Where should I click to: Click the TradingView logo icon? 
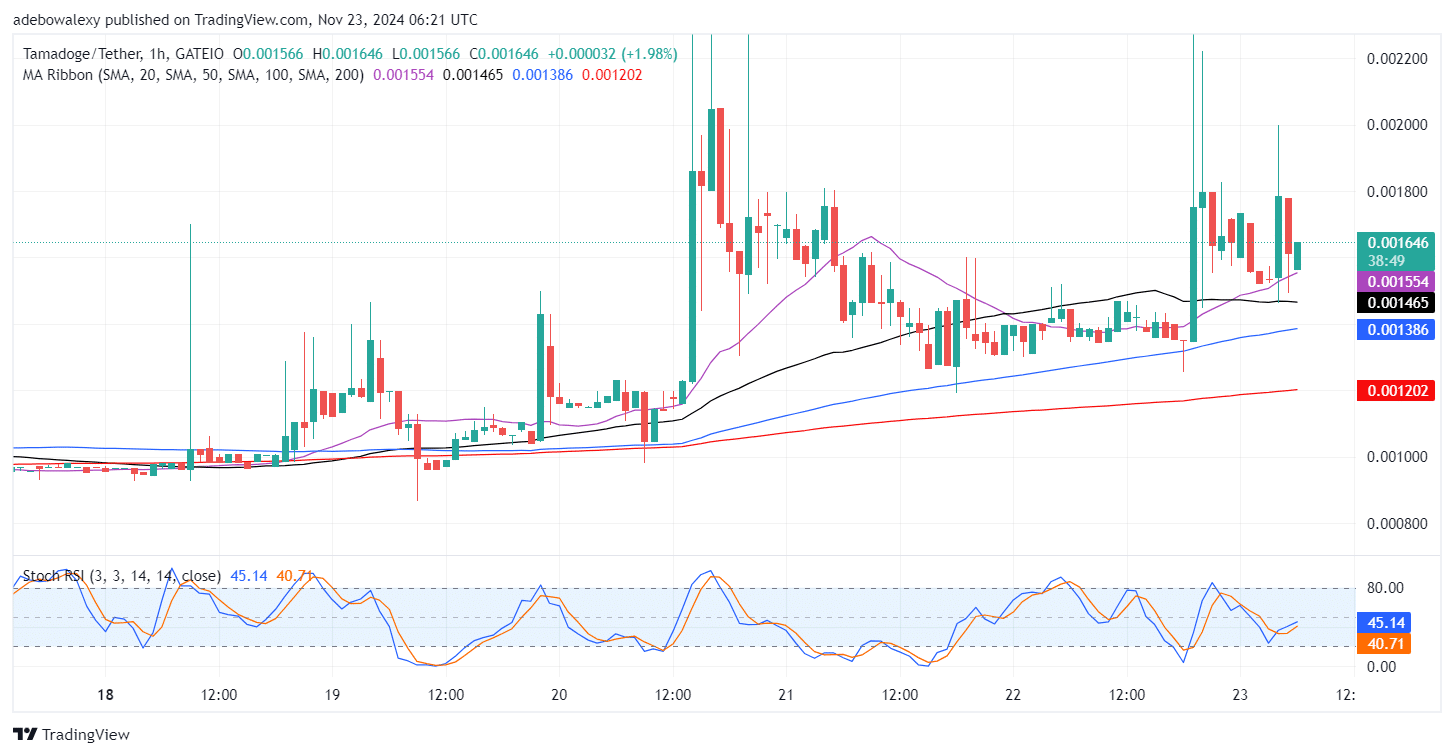24,735
